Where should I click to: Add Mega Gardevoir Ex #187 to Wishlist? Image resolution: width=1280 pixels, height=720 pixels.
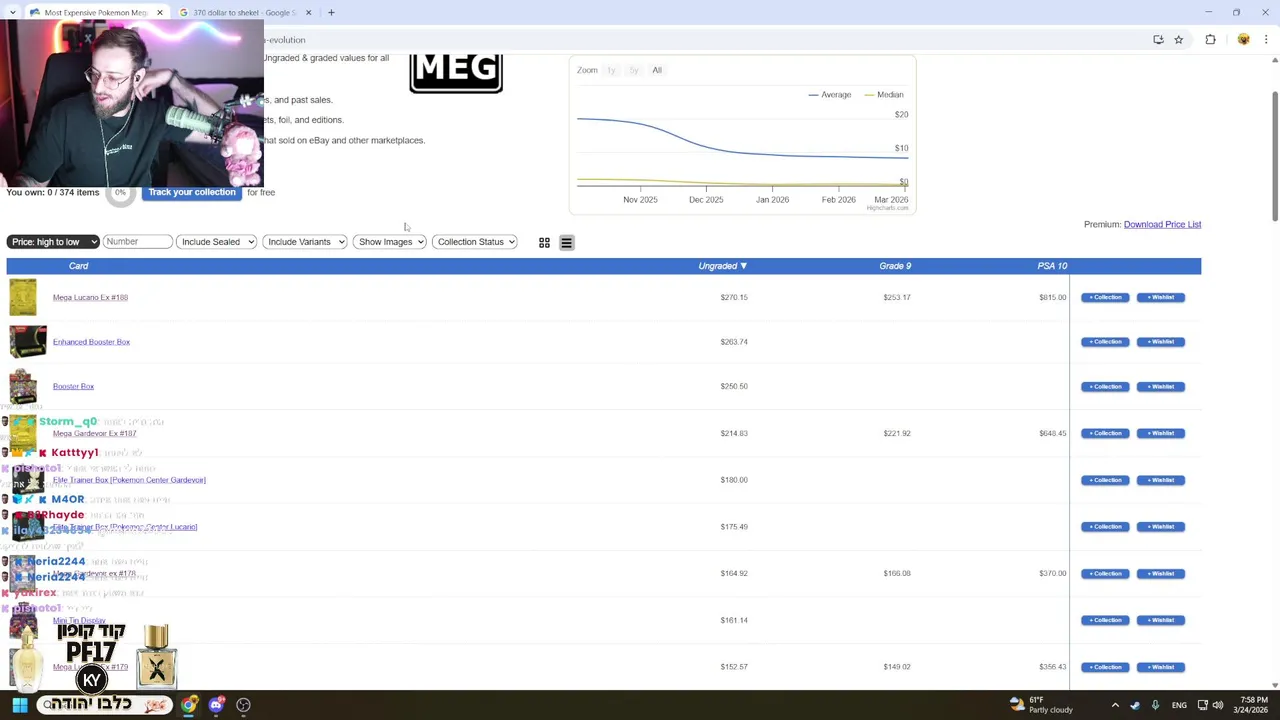pos(1161,433)
